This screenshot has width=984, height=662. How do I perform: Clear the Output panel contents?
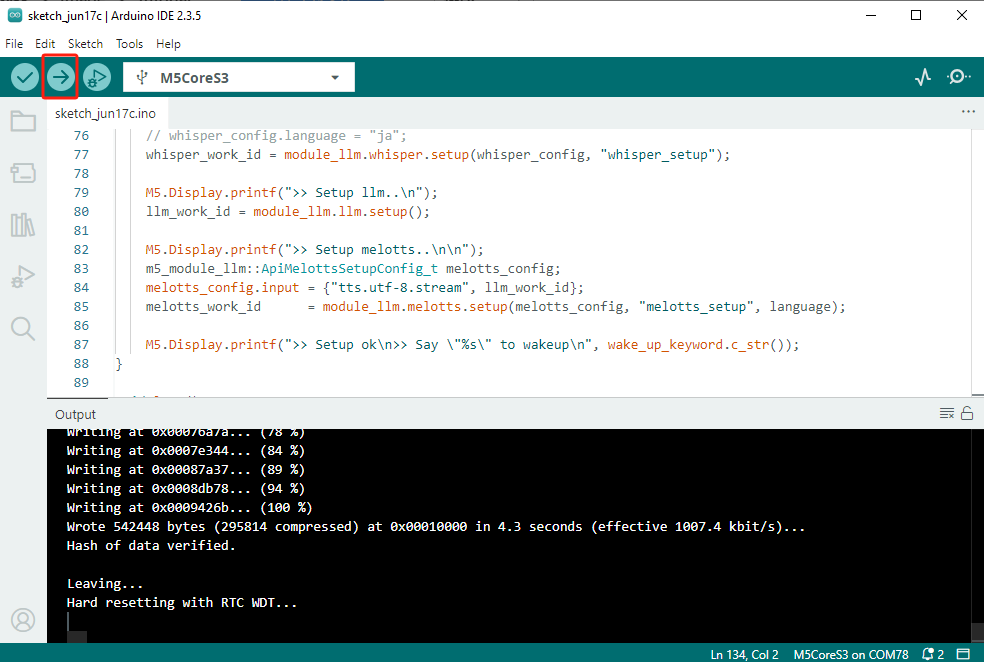pyautogui.click(x=946, y=414)
